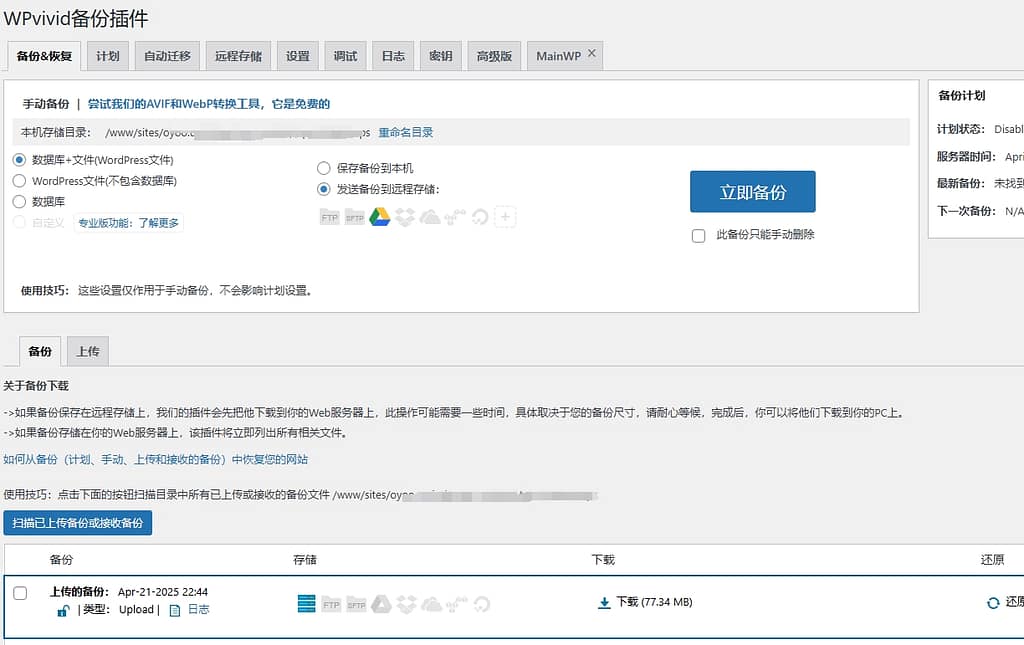1024x645 pixels.
Task: Switch to the 计划 tab
Action: coord(107,56)
